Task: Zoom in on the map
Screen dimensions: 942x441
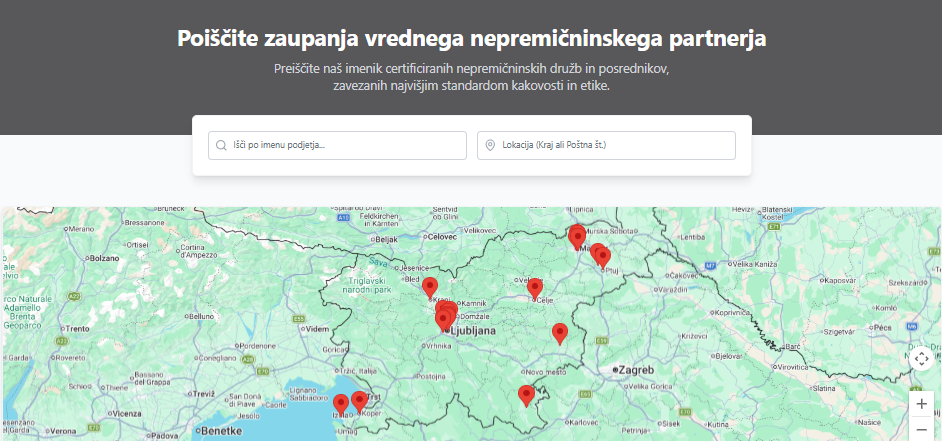Action: tap(921, 404)
